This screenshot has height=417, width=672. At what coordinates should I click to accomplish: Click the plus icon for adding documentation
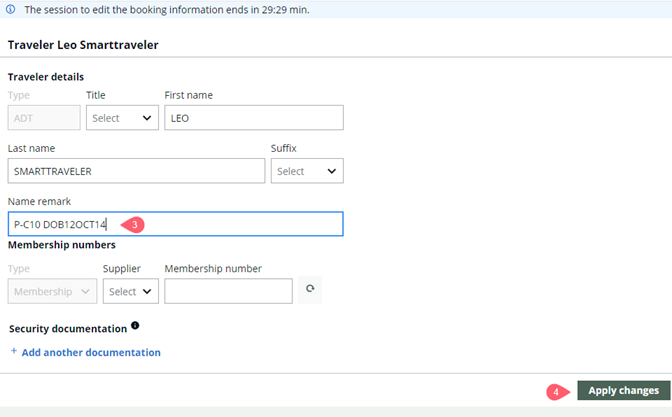[x=13, y=352]
